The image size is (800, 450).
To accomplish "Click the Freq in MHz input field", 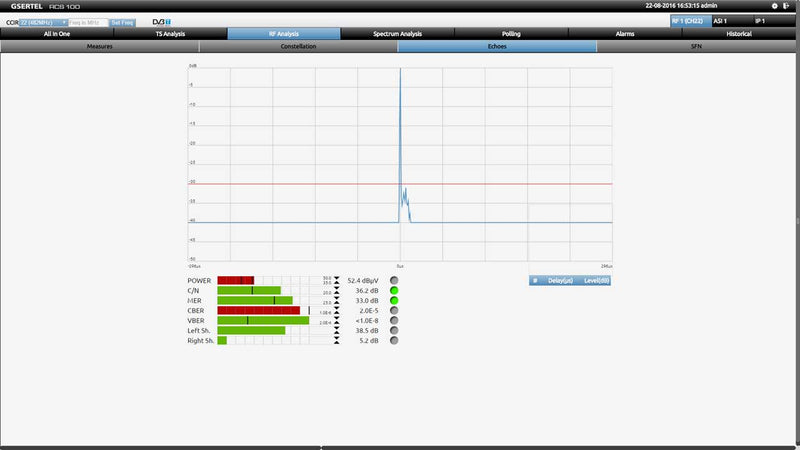I will pos(87,21).
